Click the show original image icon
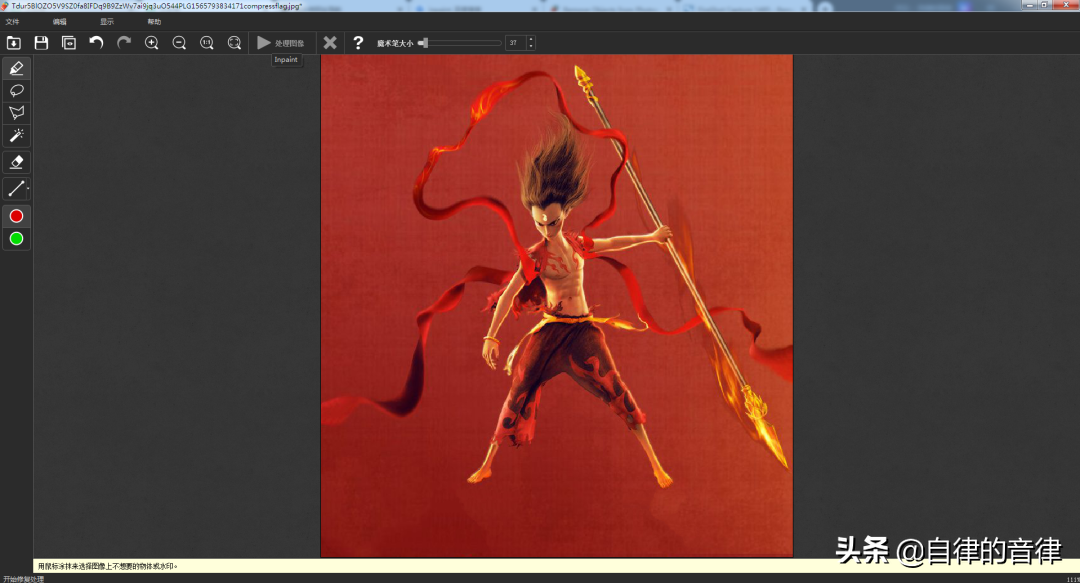 click(x=69, y=43)
